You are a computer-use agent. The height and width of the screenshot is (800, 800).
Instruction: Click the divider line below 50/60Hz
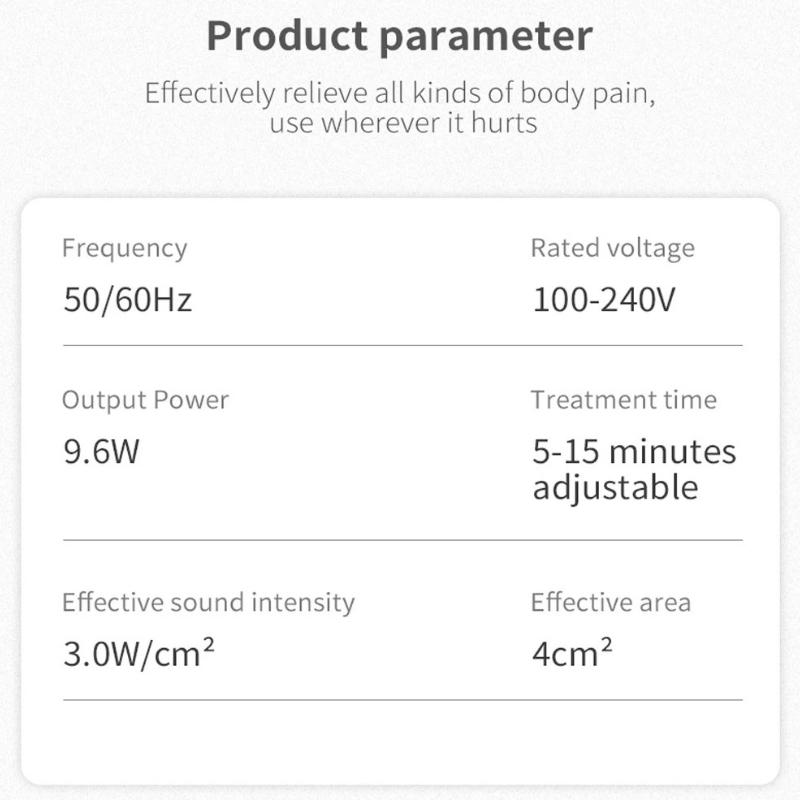click(x=402, y=346)
